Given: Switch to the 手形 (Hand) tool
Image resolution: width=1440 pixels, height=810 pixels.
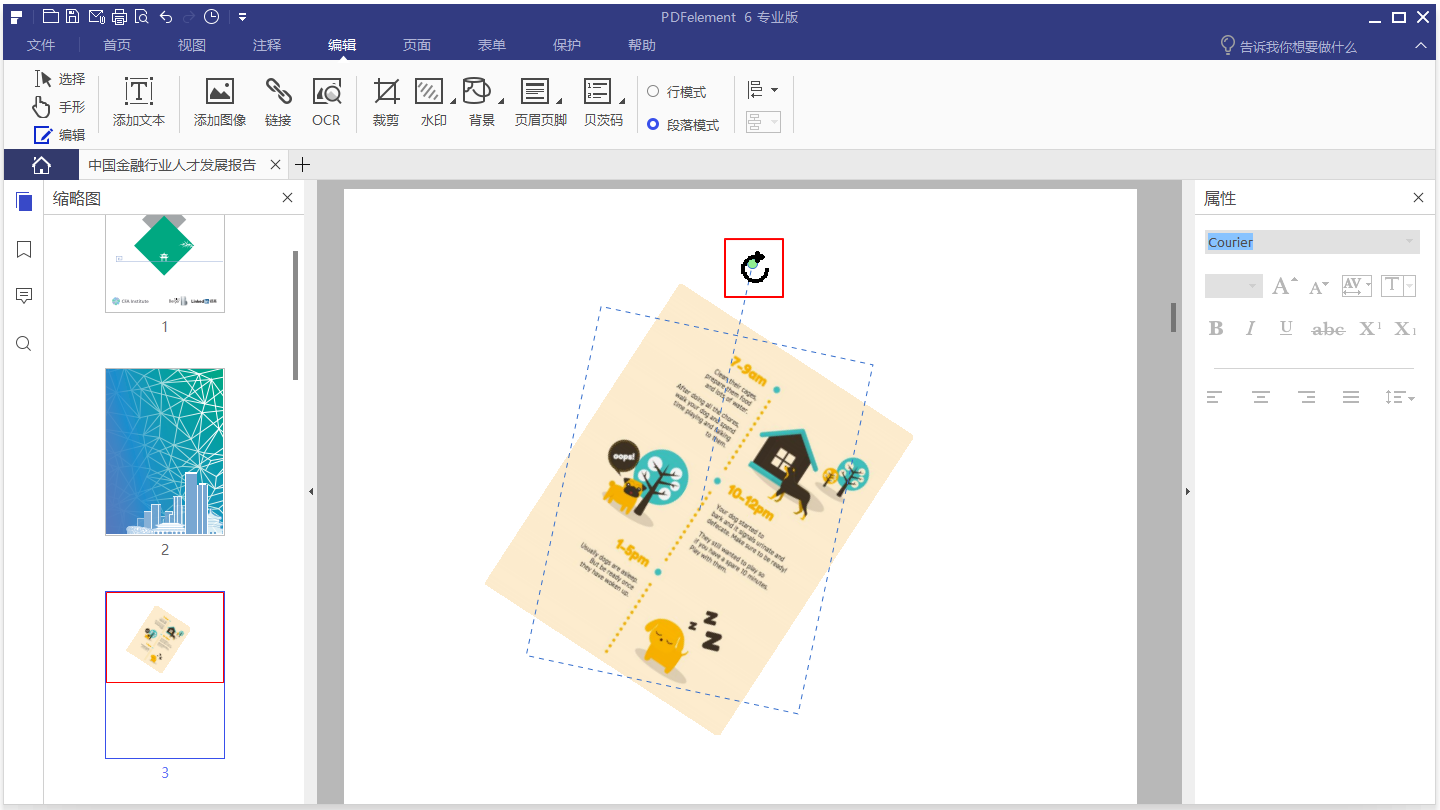Looking at the screenshot, I should (59, 107).
